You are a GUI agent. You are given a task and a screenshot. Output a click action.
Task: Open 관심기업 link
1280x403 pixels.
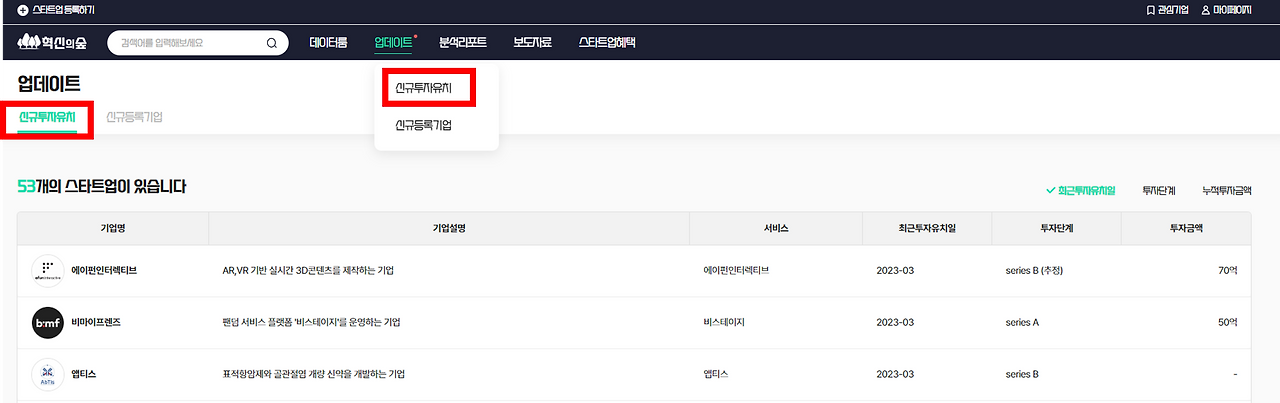(x=1175, y=10)
